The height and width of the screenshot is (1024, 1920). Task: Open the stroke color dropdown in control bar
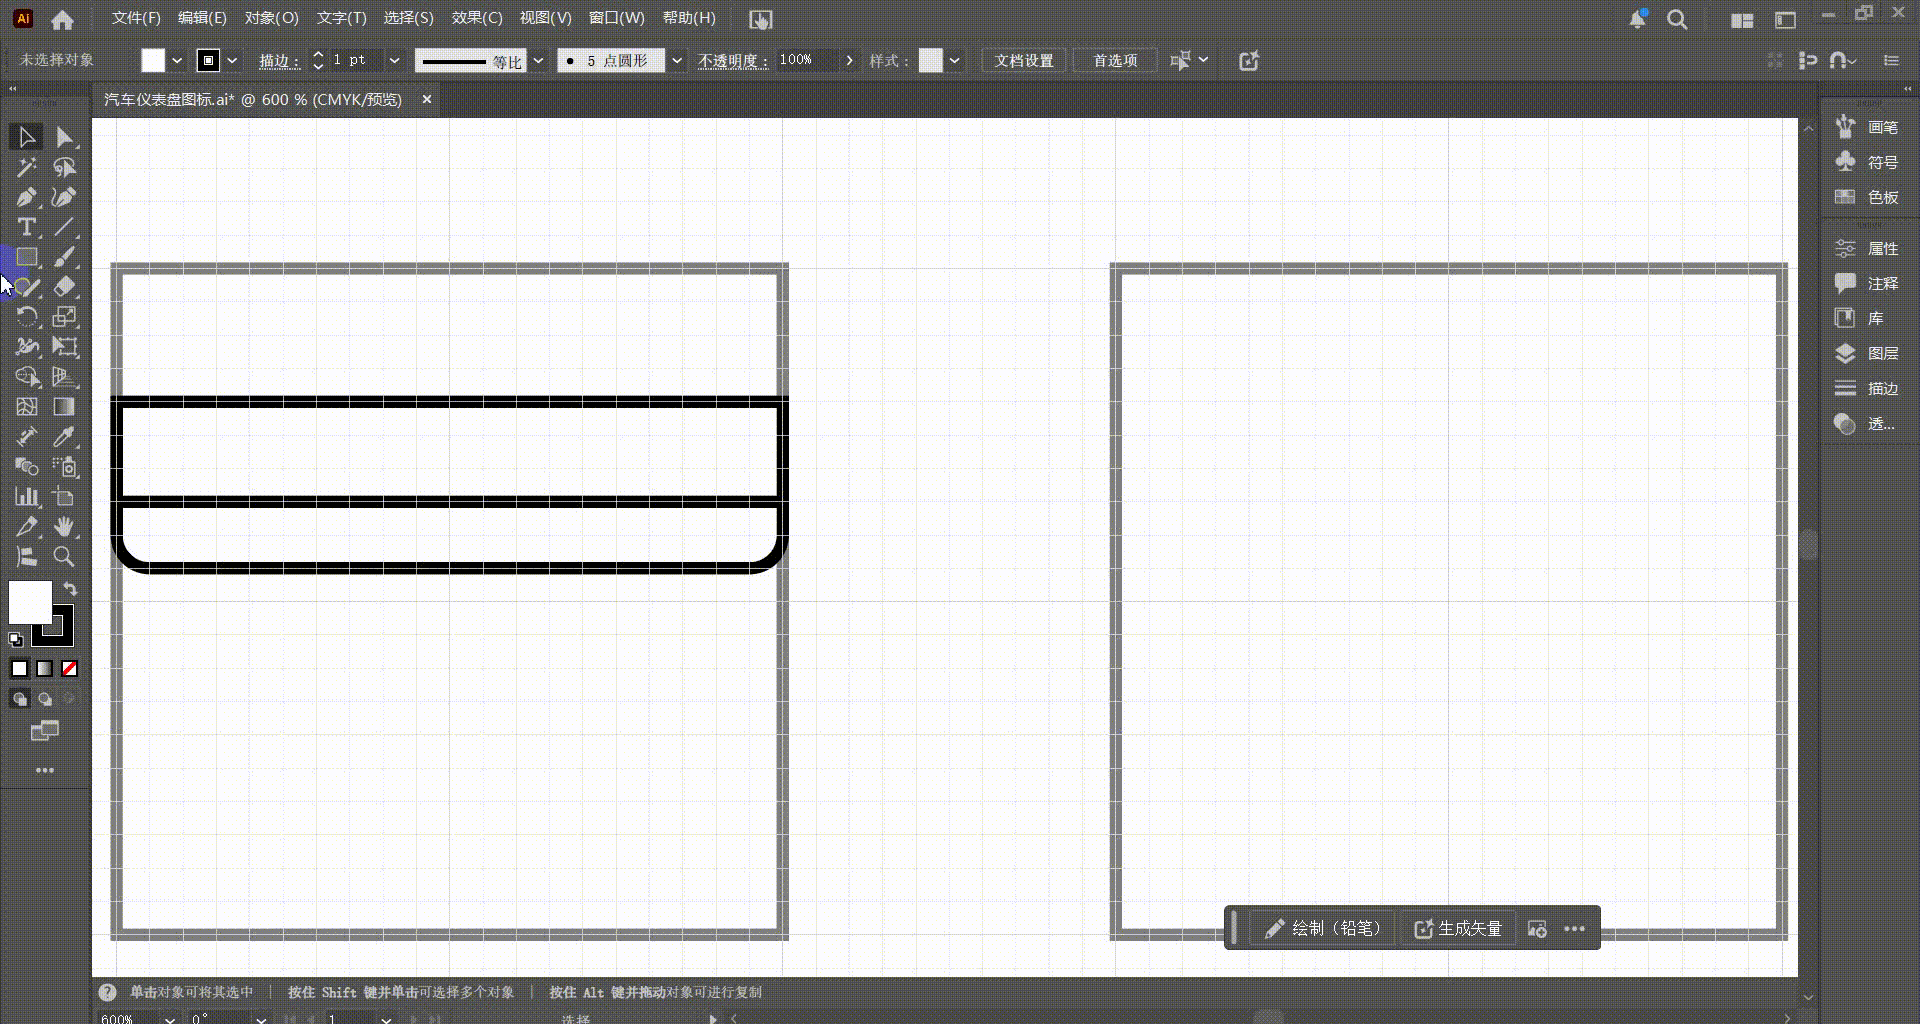[x=232, y=61]
